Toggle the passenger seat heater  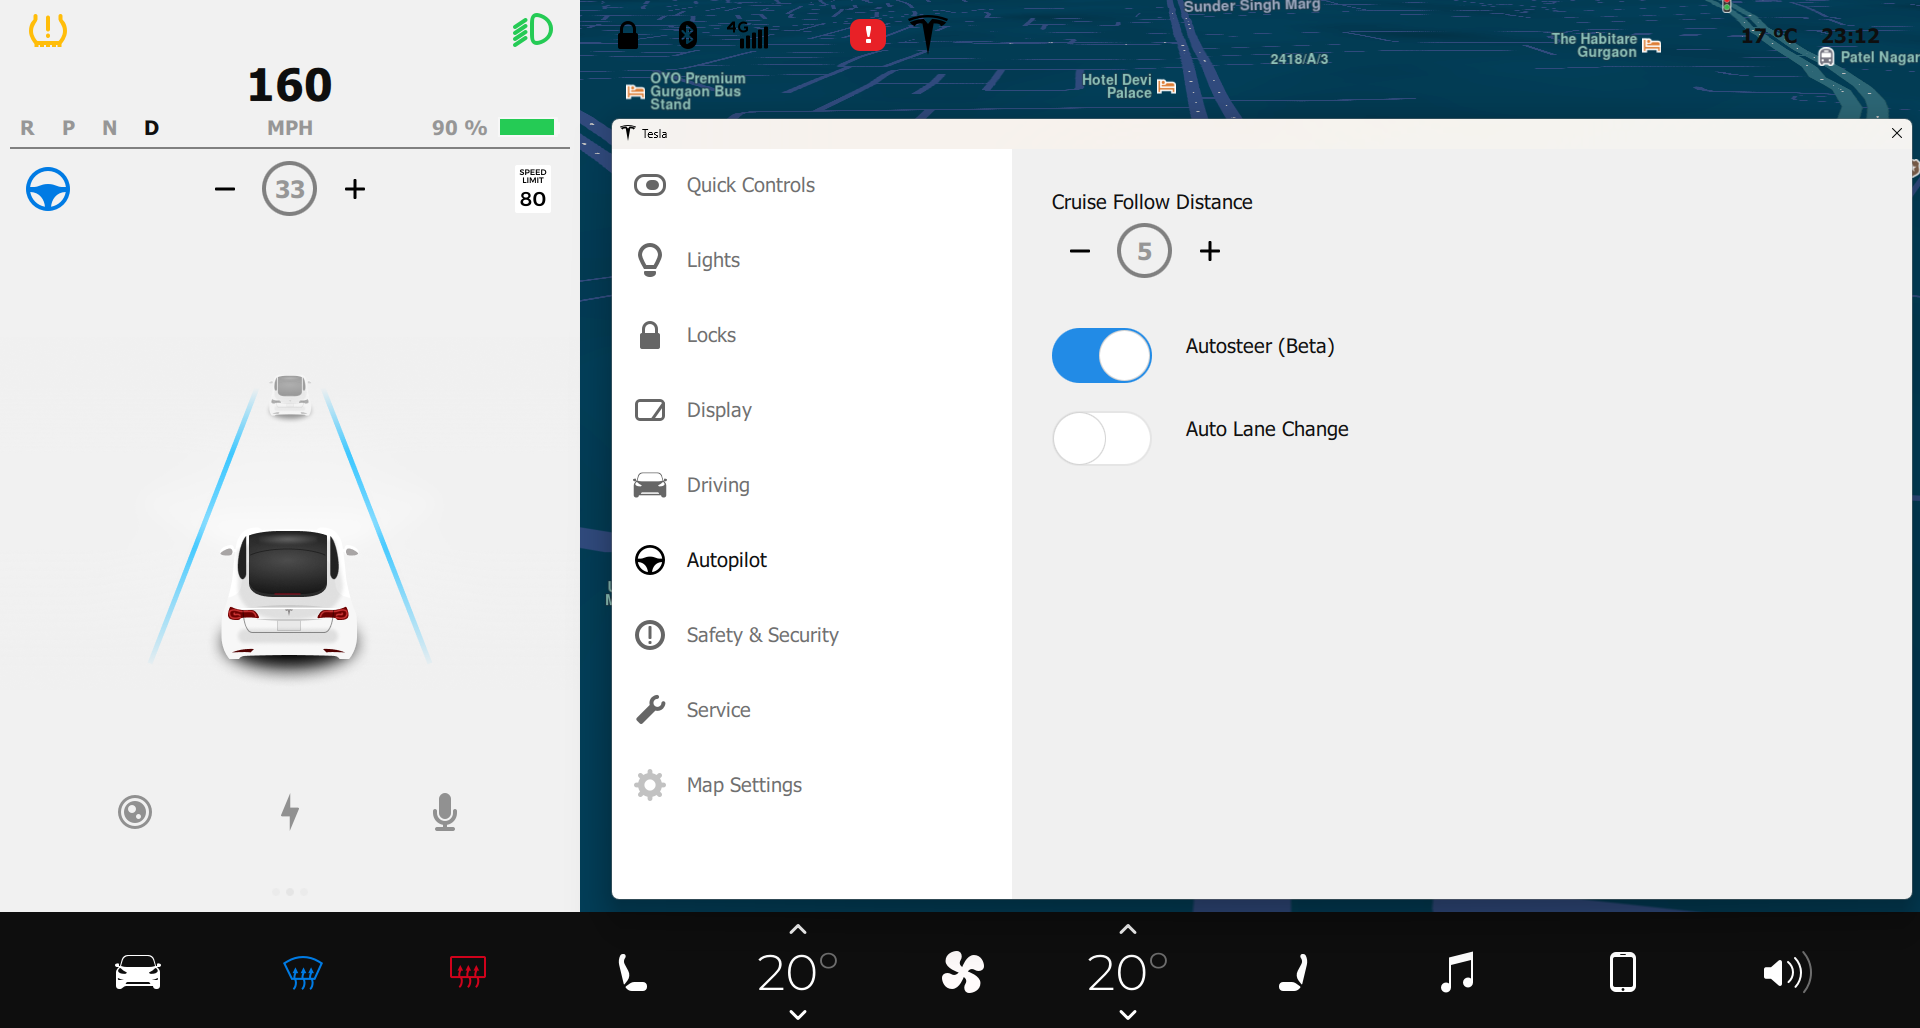point(1293,972)
